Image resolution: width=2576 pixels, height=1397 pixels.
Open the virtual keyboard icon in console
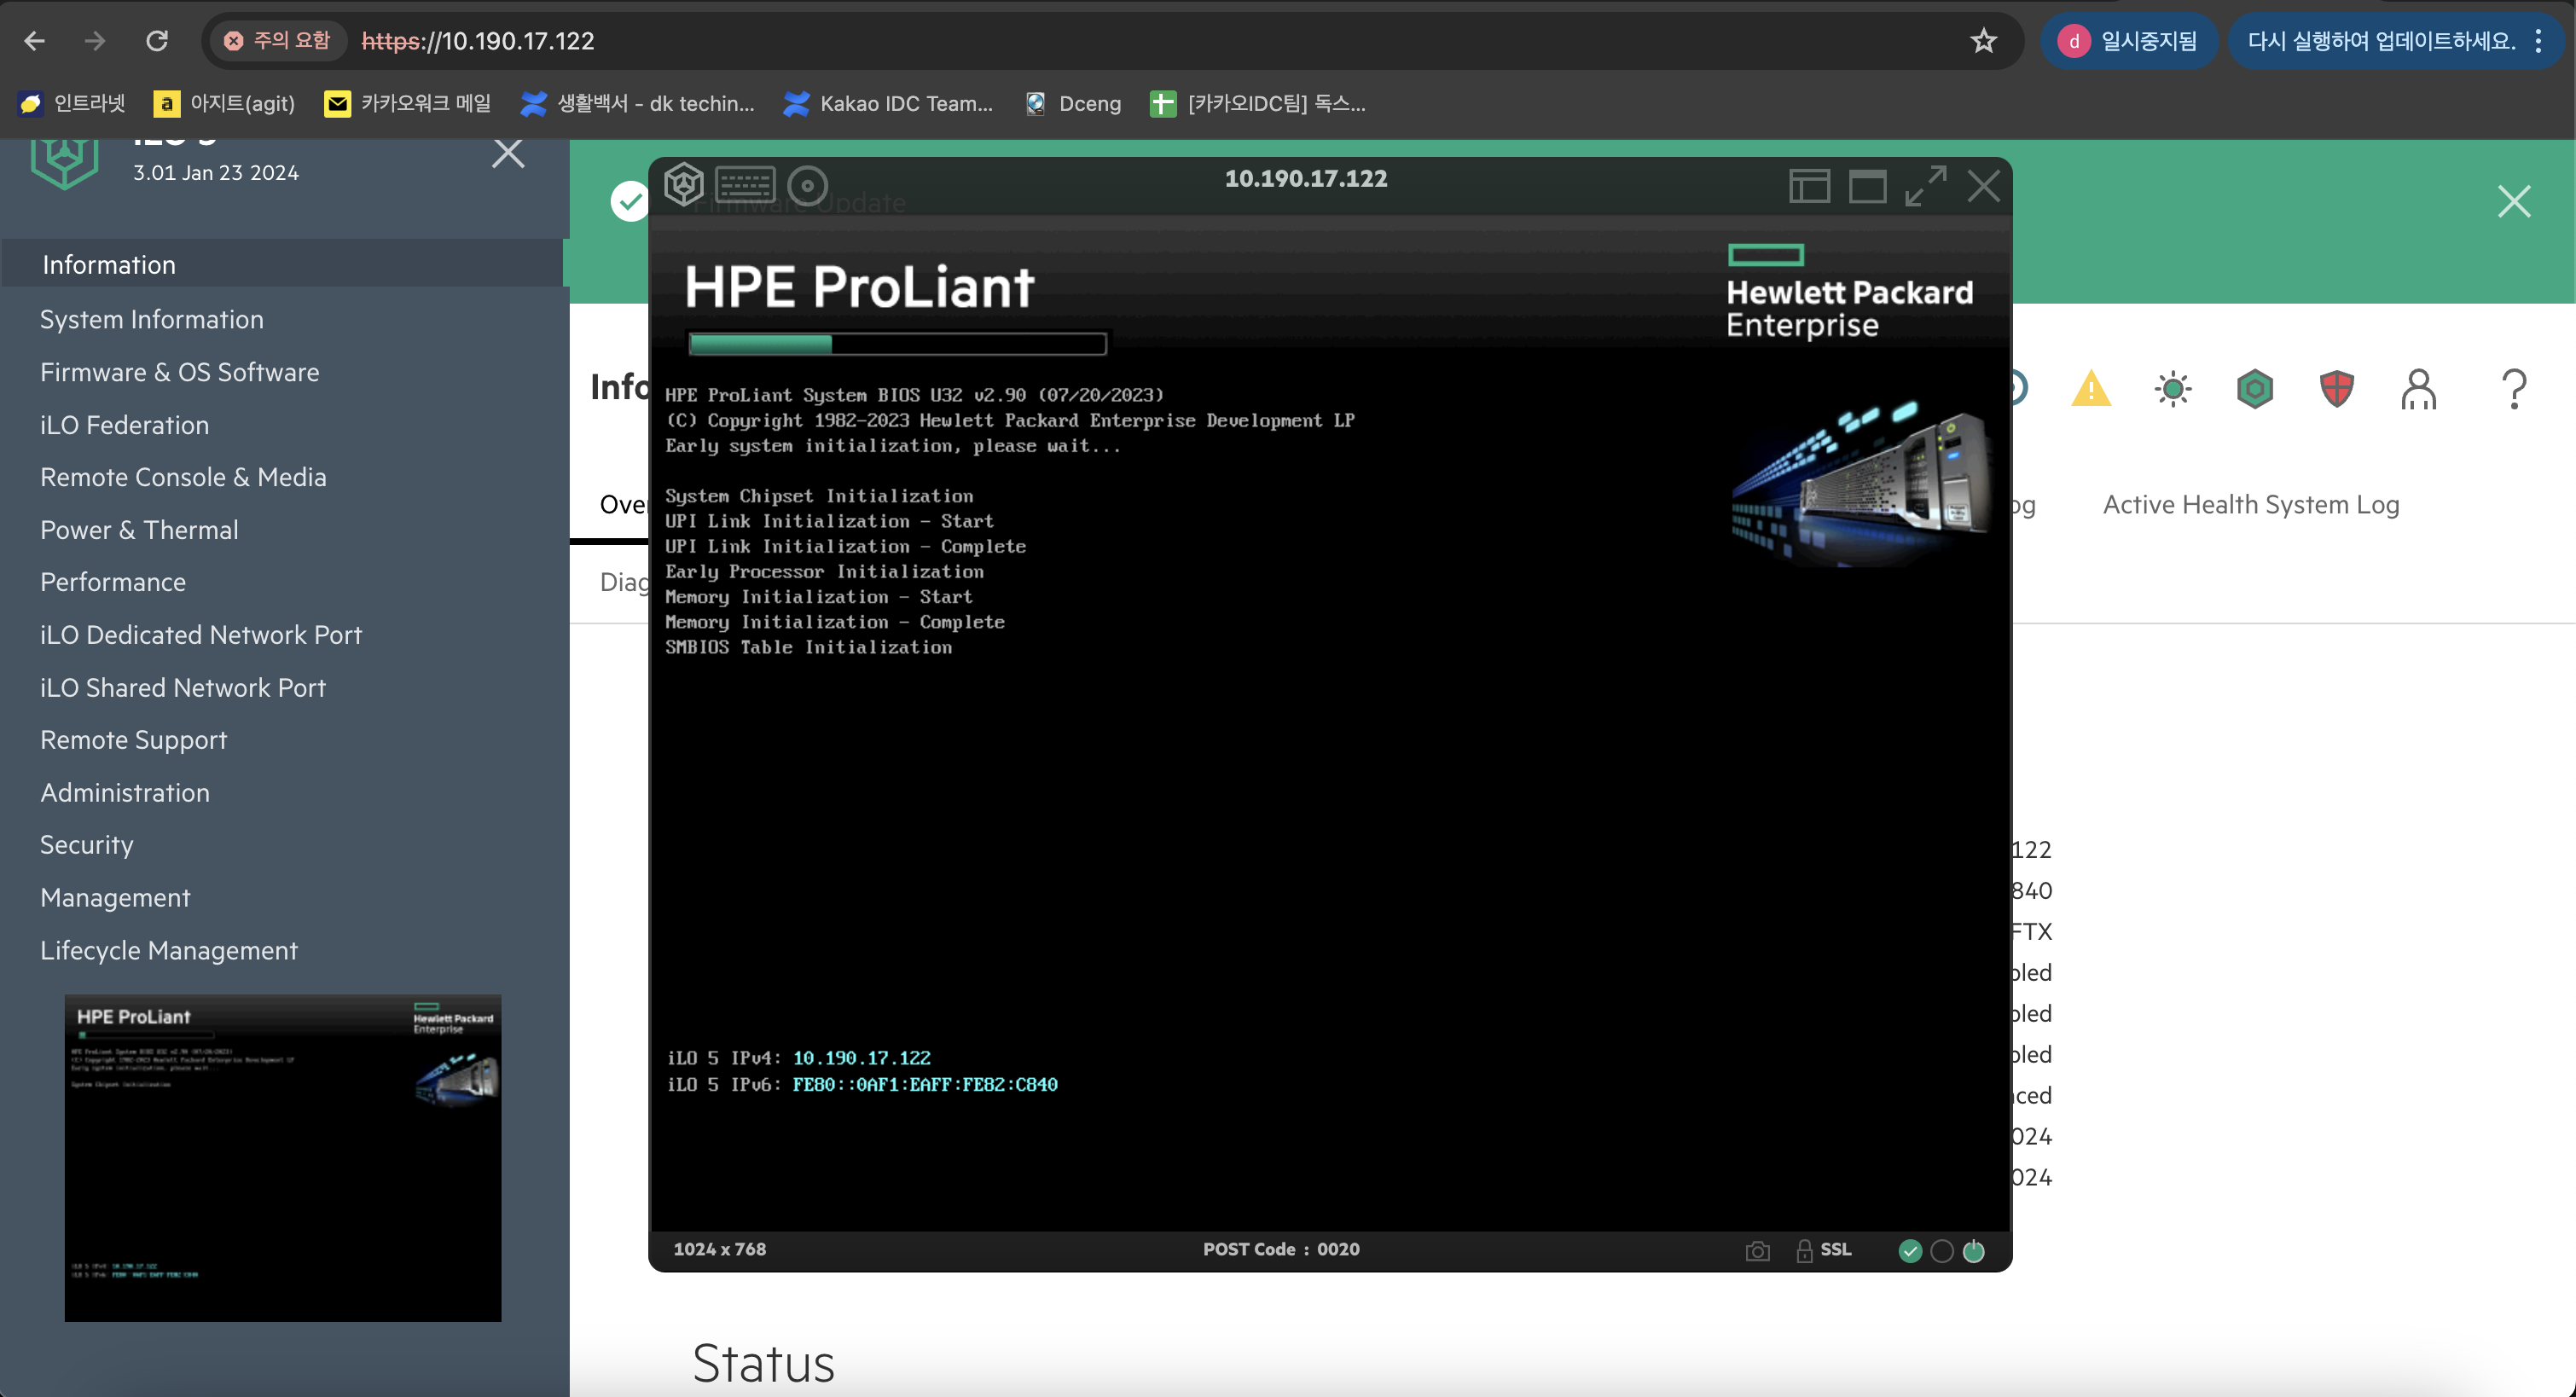point(745,185)
